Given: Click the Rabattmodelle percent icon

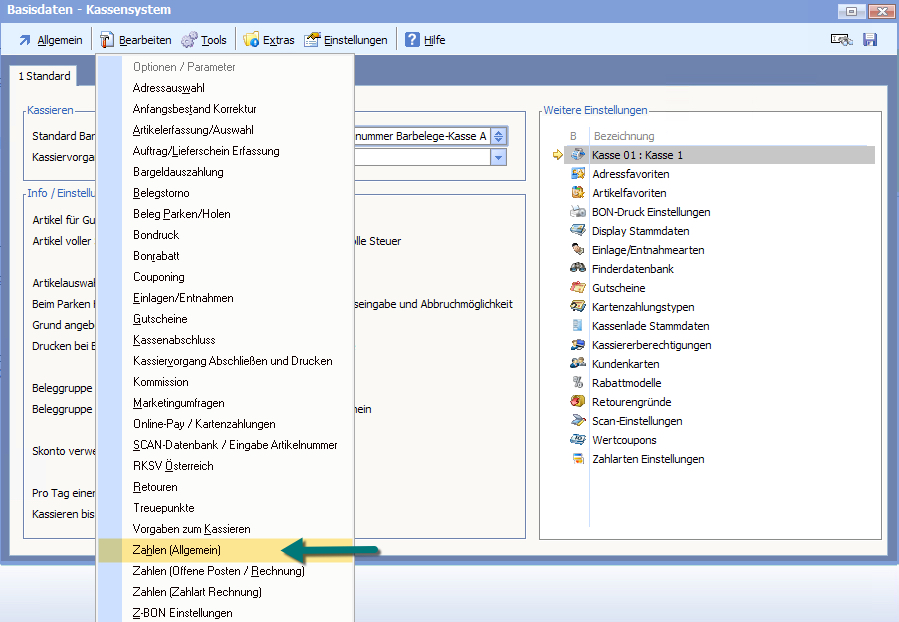Looking at the screenshot, I should pyautogui.click(x=578, y=383).
